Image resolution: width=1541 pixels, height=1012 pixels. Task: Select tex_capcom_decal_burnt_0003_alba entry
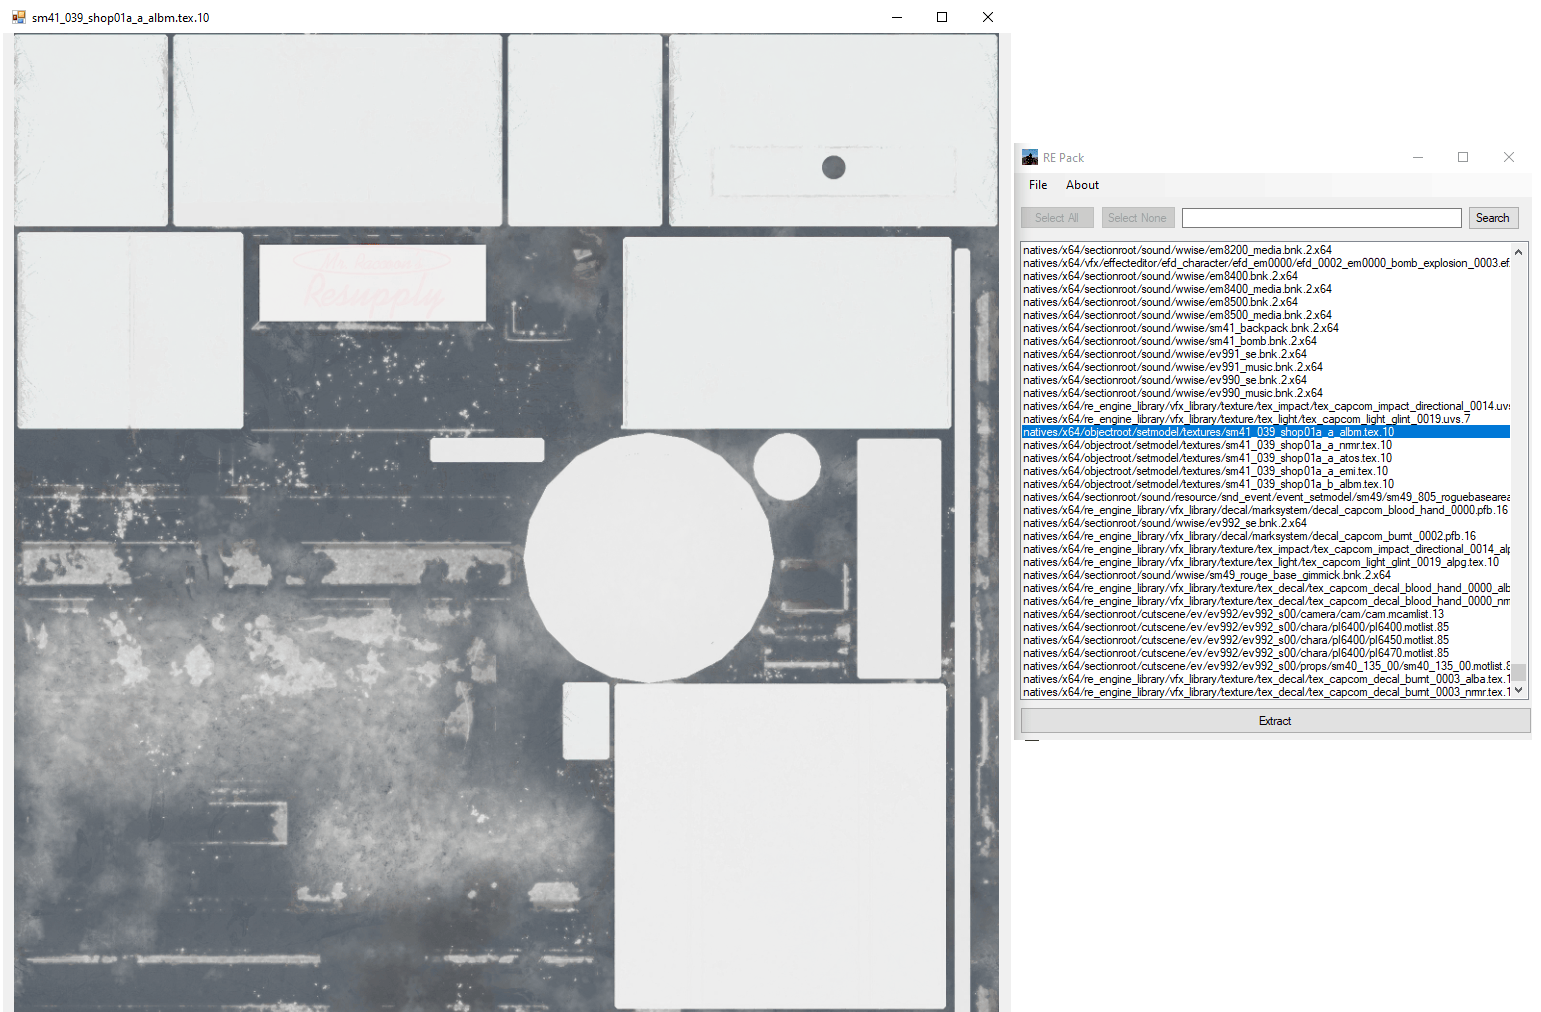(1266, 679)
